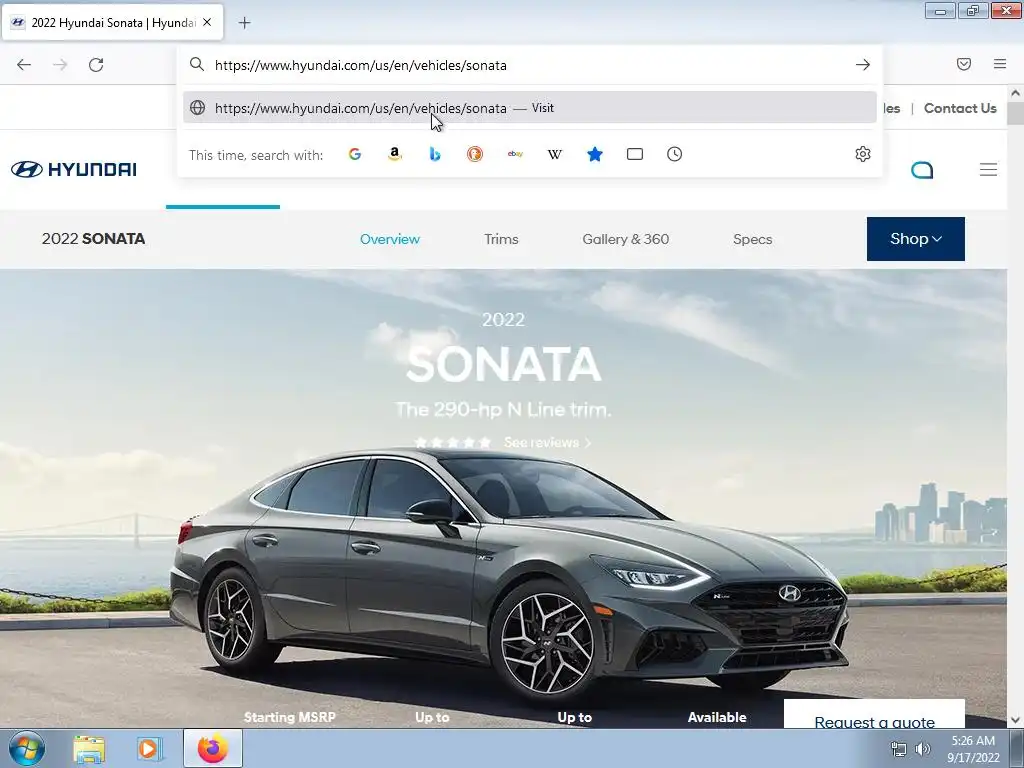Search this time with Amazon
The height and width of the screenshot is (768, 1024).
[x=394, y=154]
